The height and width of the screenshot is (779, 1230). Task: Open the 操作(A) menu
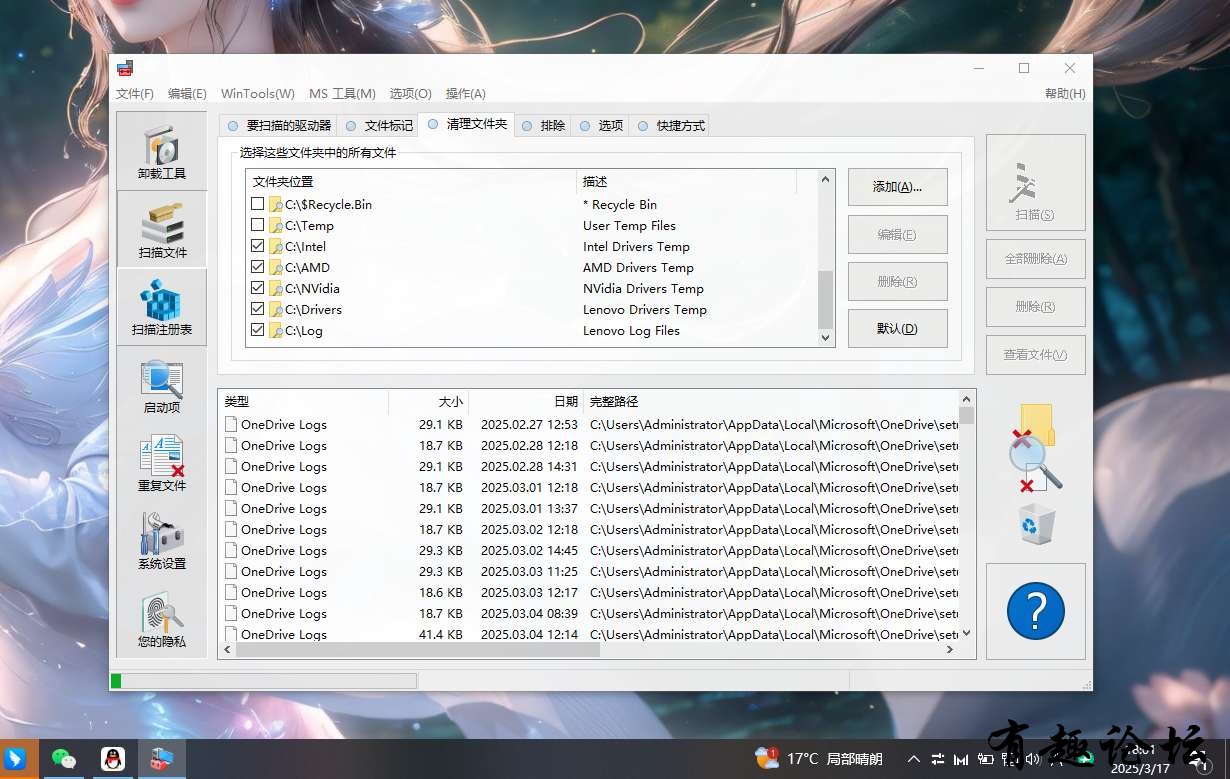tap(465, 93)
